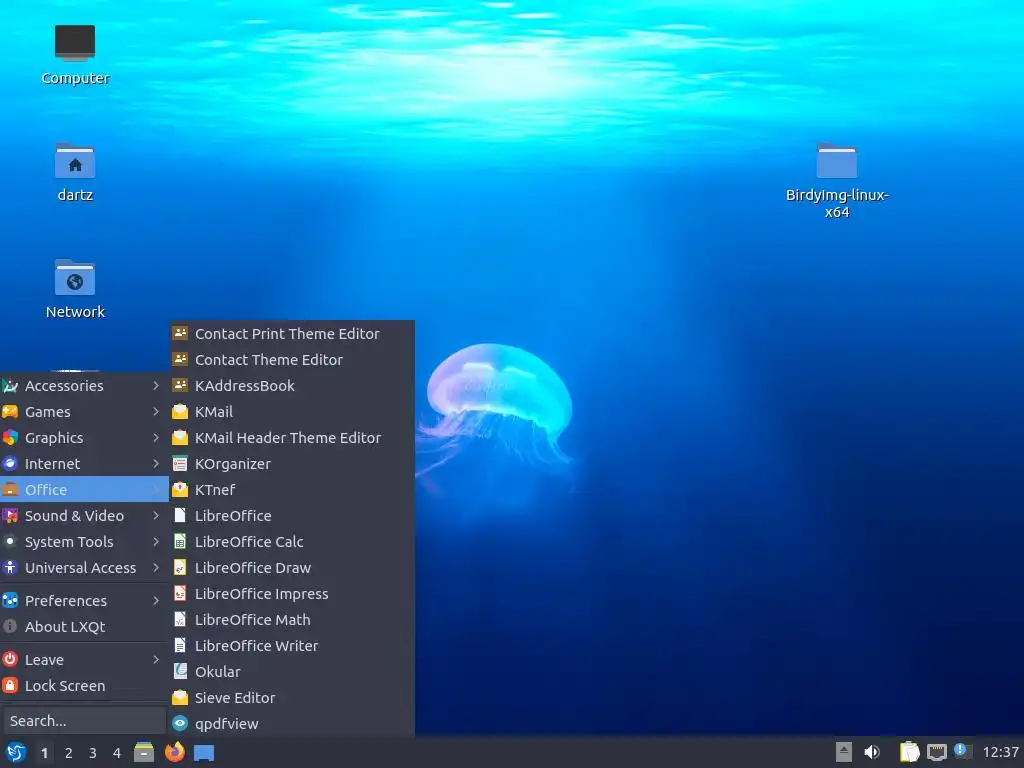Open KMail Header Theme Editor
Image resolution: width=1024 pixels, height=768 pixels.
293,438
